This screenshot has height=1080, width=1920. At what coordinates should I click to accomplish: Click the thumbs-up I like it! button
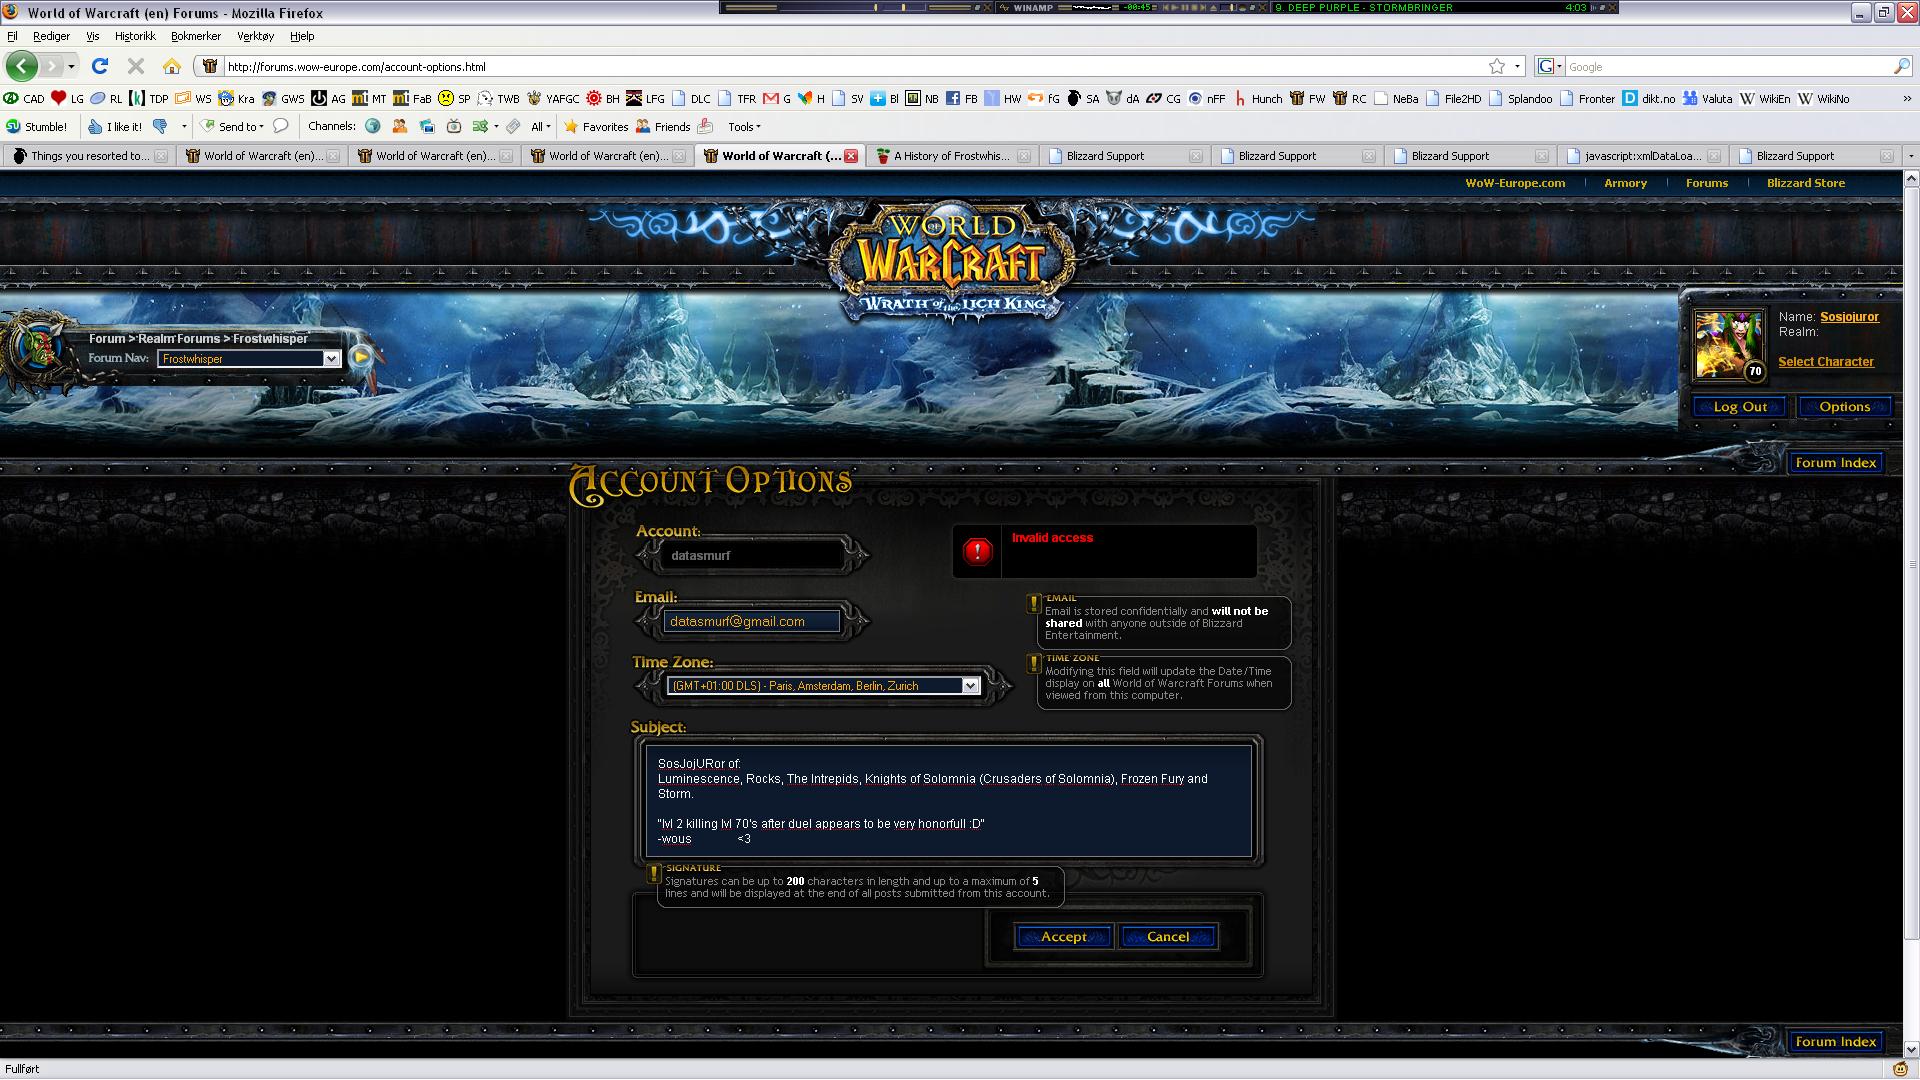point(114,127)
